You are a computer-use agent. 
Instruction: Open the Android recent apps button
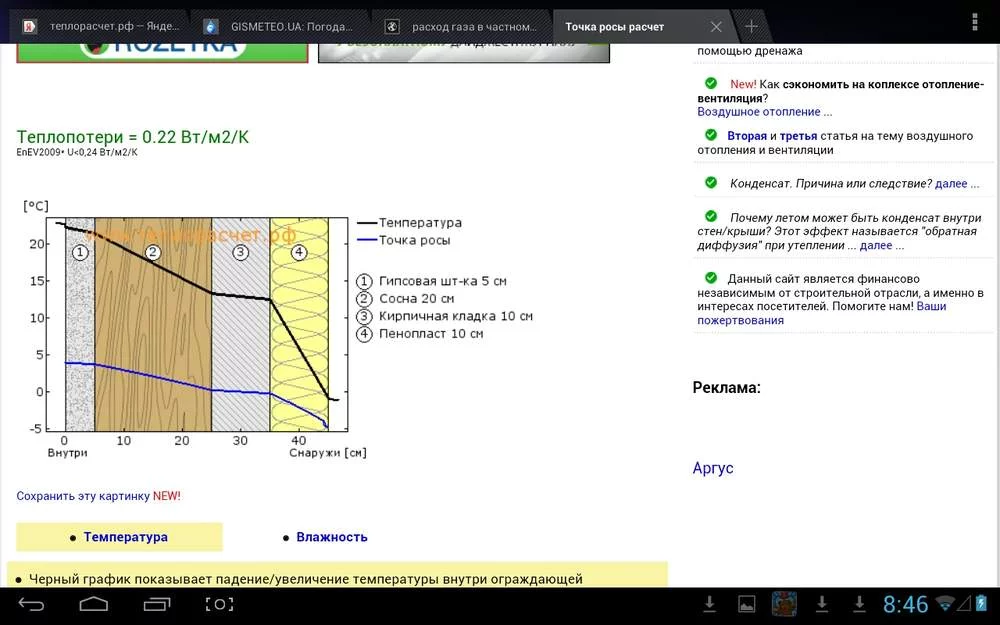click(157, 603)
